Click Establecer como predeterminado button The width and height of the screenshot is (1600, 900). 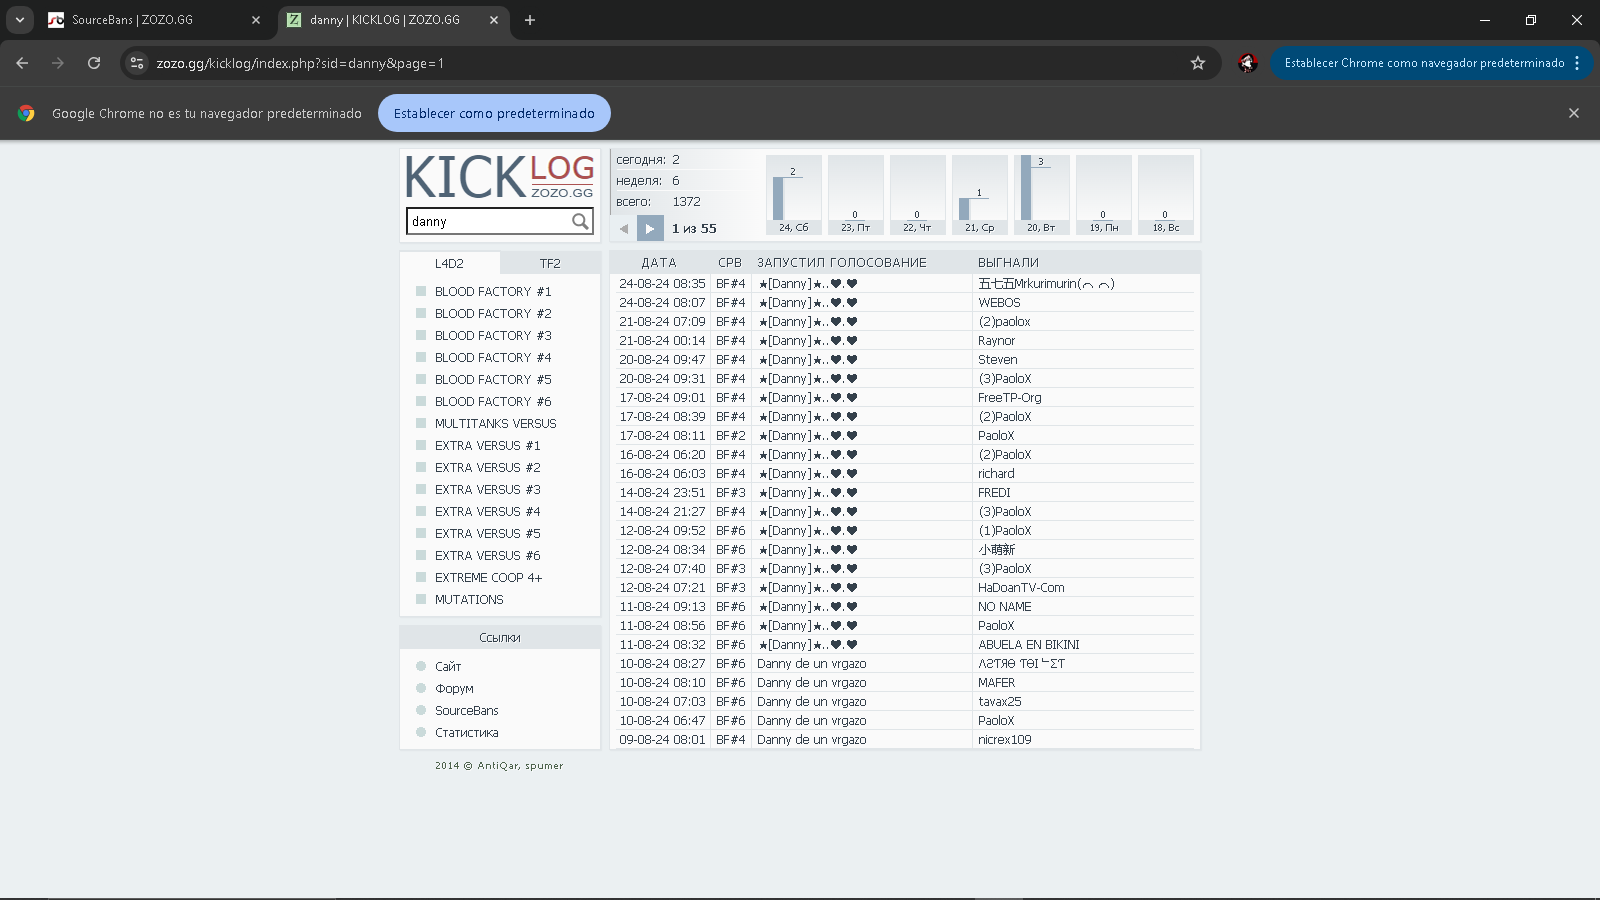(494, 113)
